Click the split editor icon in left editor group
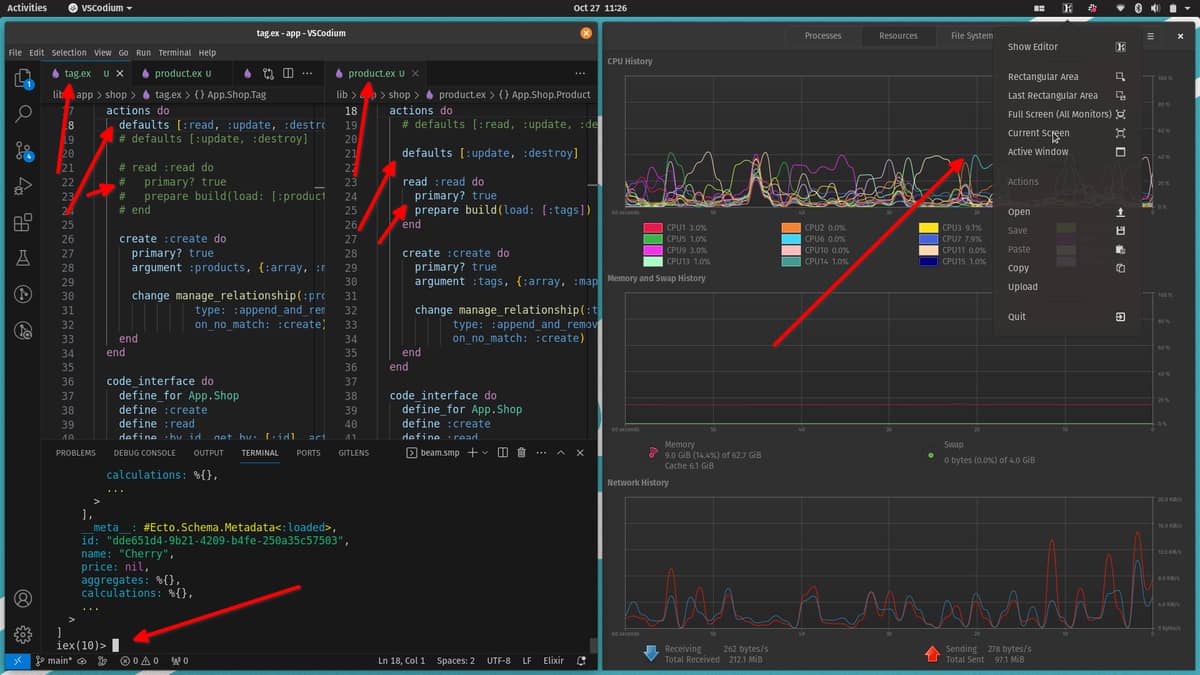 point(288,73)
